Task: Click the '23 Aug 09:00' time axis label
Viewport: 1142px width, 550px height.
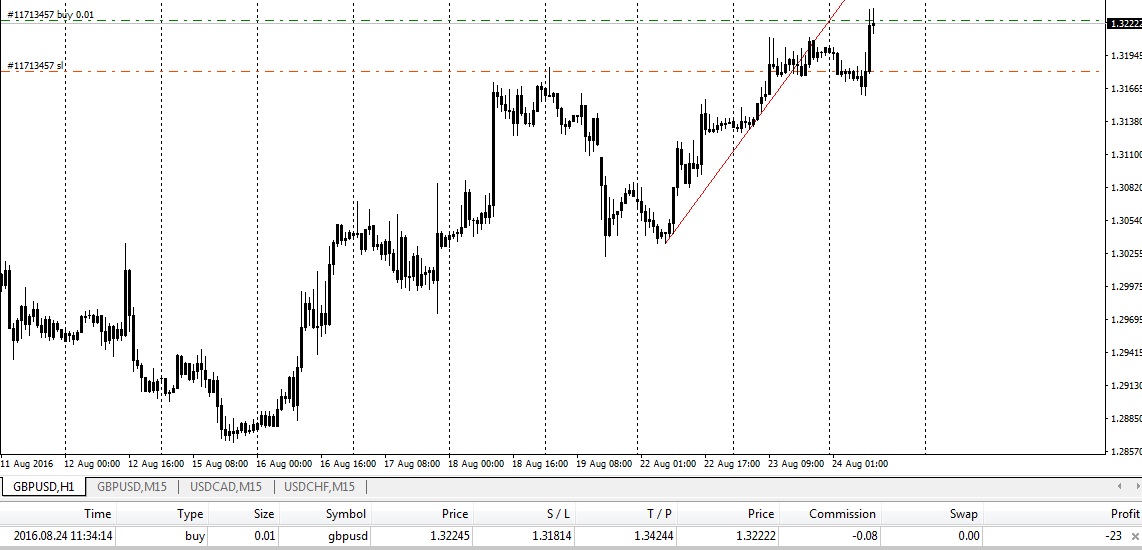Action: point(796,463)
